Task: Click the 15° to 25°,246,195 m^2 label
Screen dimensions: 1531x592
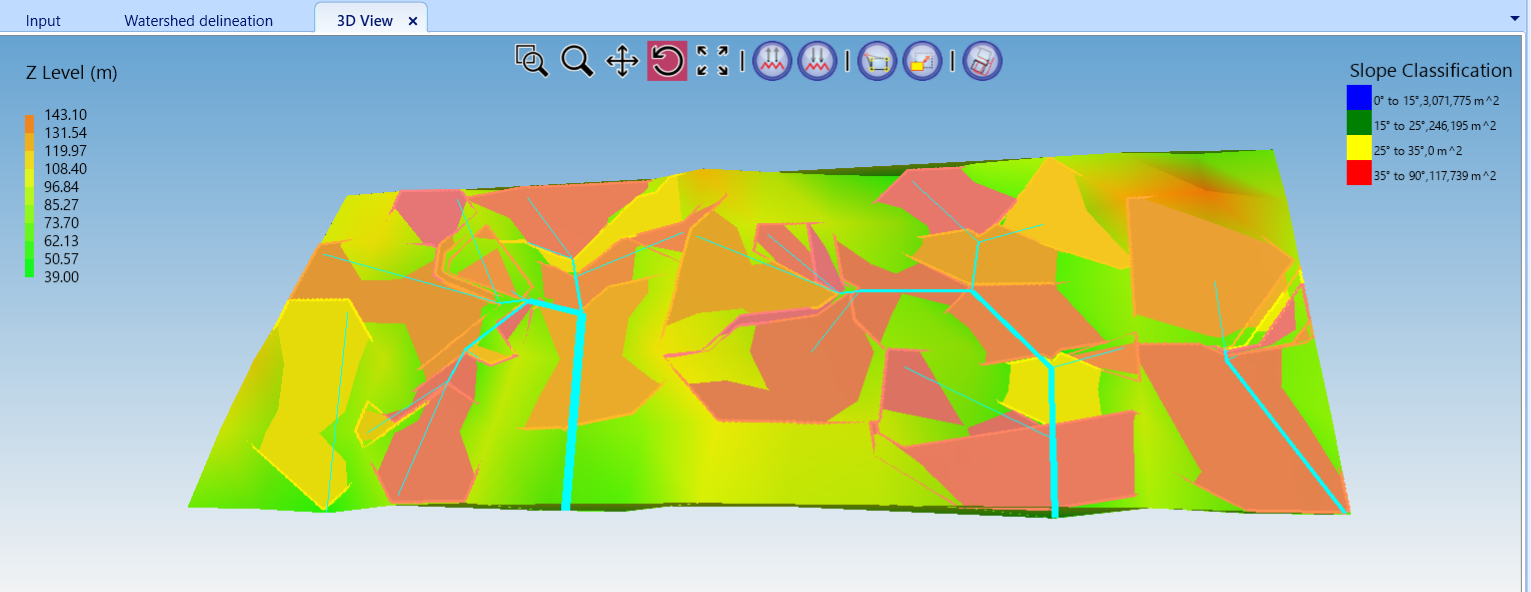Action: (x=1435, y=125)
